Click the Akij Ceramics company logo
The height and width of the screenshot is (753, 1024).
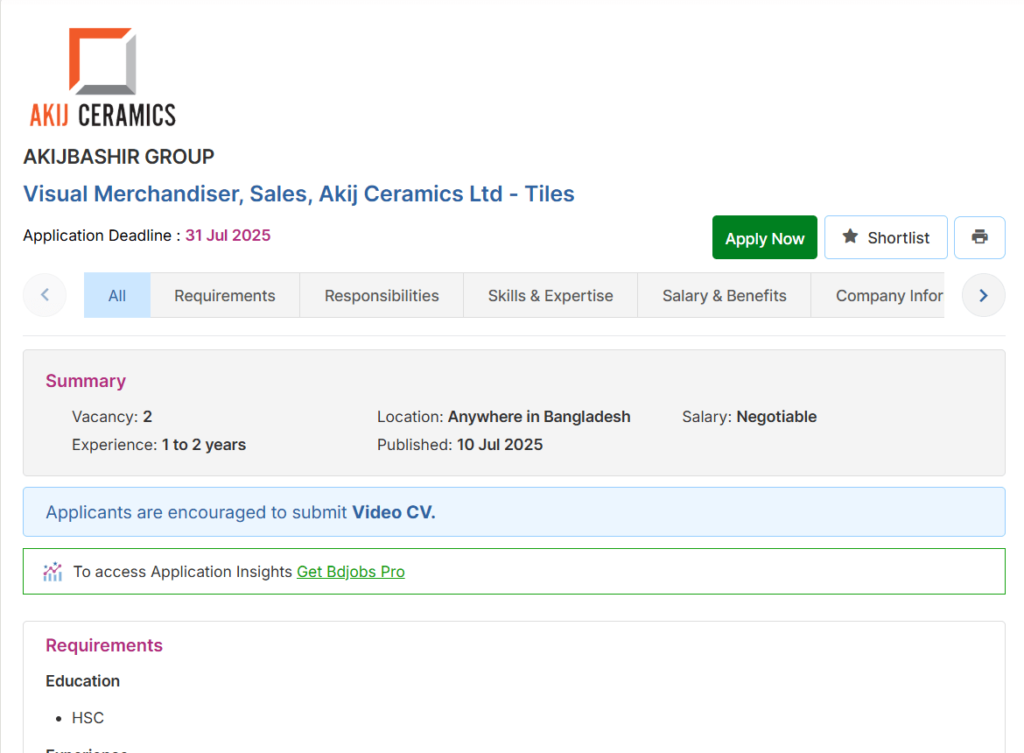coord(103,77)
